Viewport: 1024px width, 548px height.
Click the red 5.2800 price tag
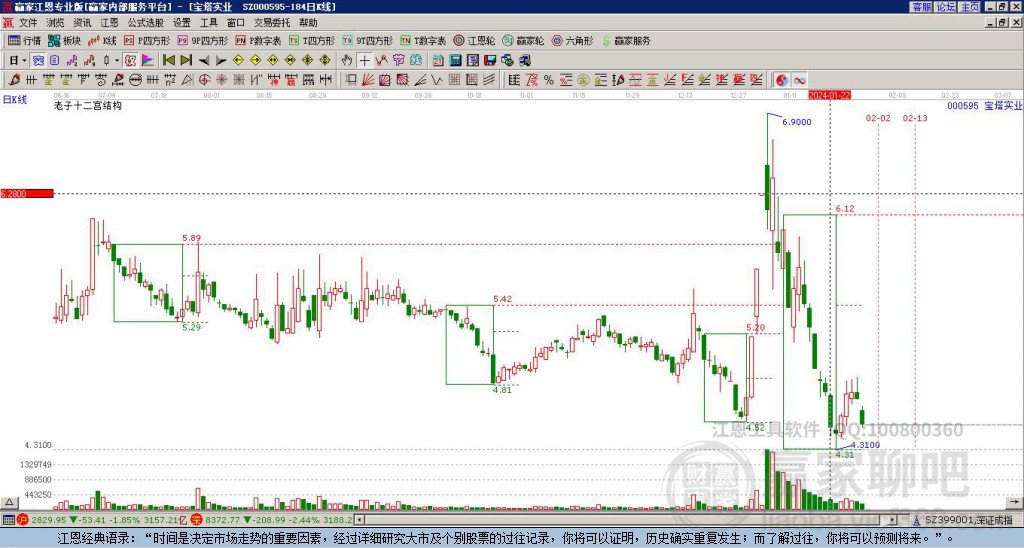pos(27,194)
